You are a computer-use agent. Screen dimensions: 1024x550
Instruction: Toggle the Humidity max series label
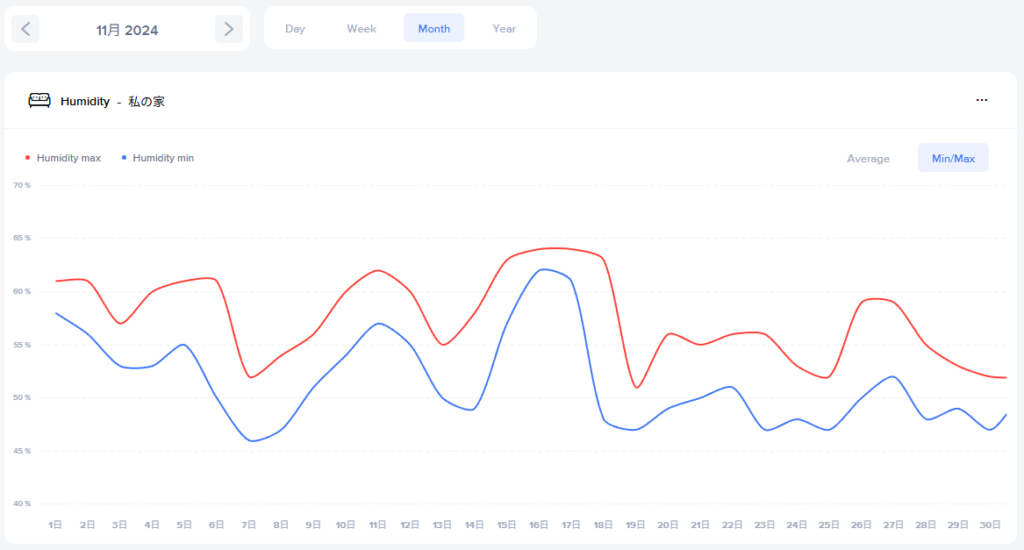point(68,158)
